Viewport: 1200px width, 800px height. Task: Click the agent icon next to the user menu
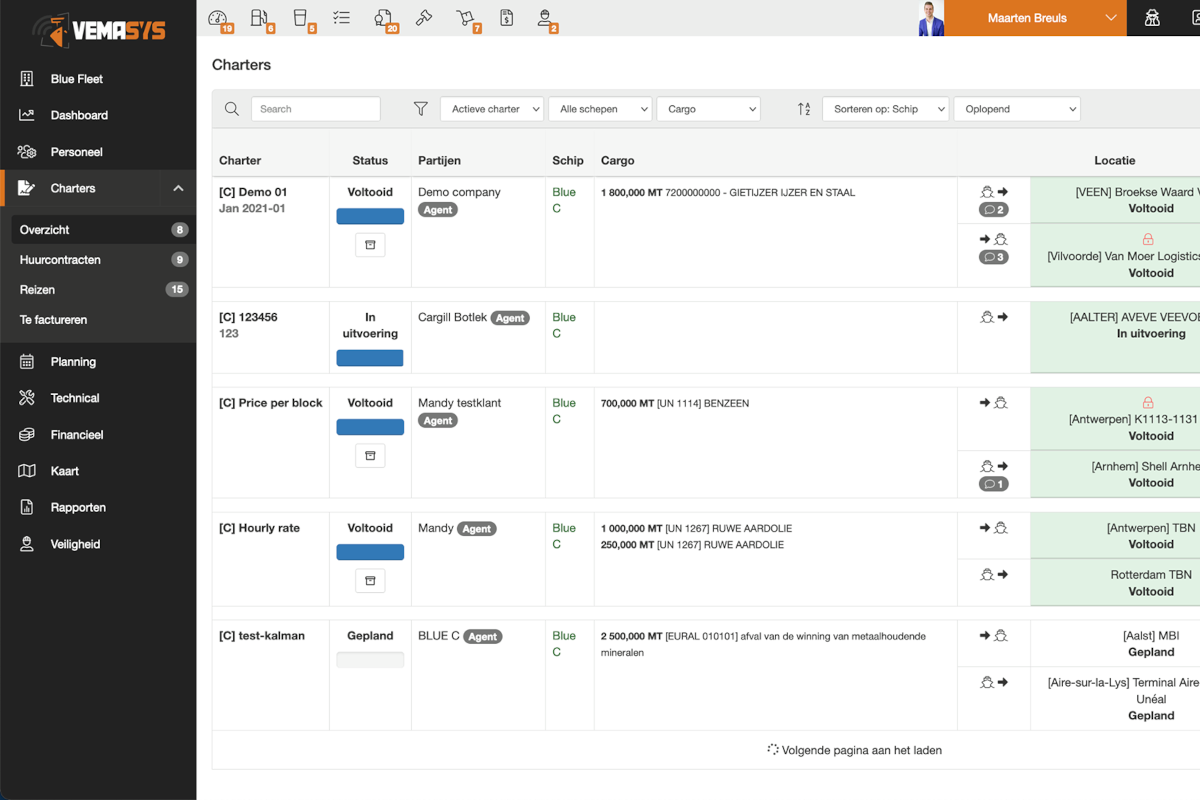1153,18
